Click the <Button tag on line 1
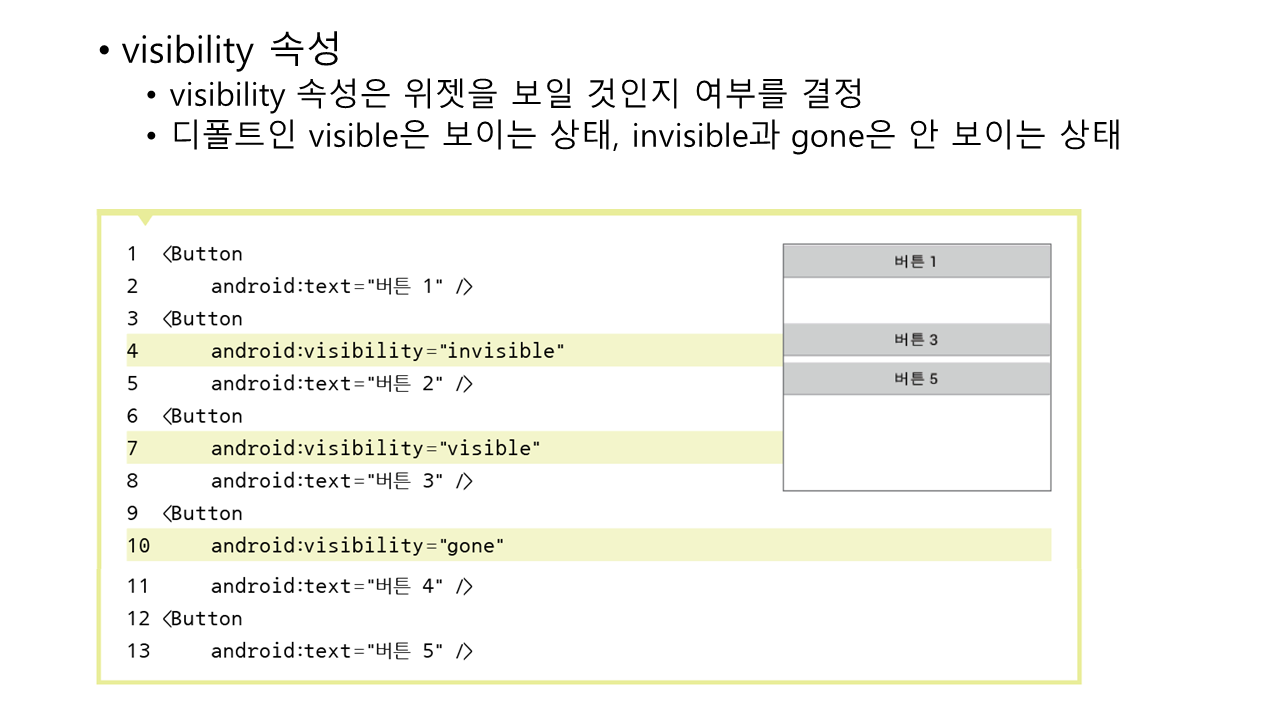The height and width of the screenshot is (720, 1280). click(202, 254)
